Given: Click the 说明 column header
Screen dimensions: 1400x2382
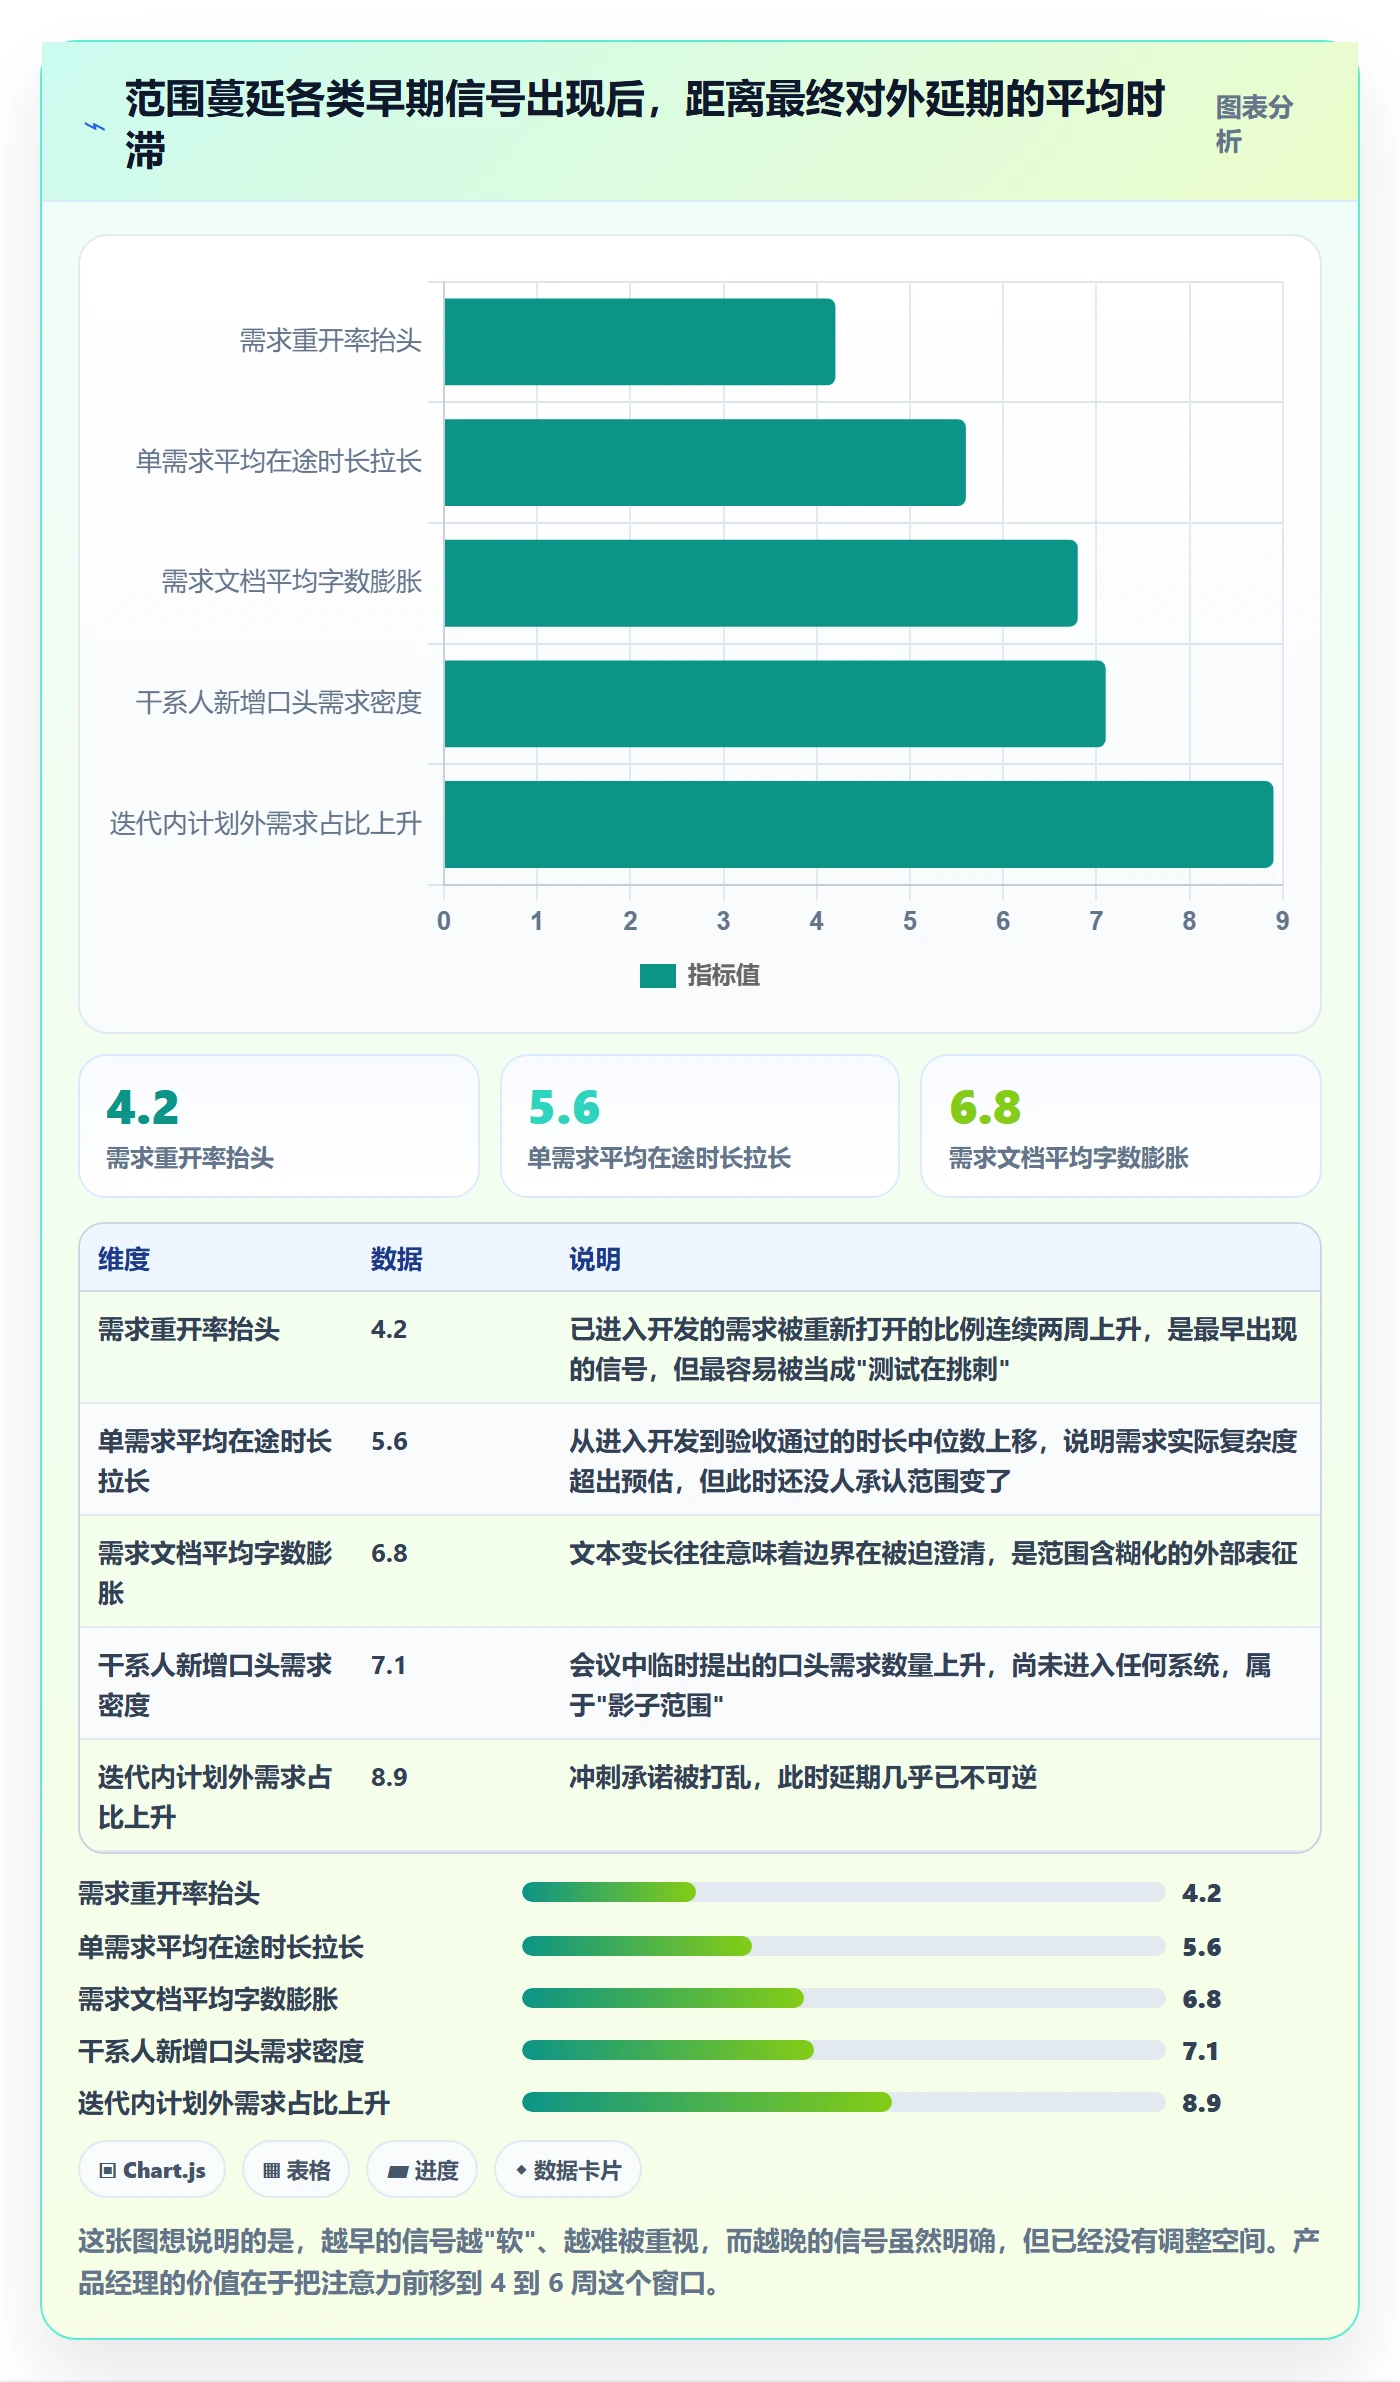Looking at the screenshot, I should point(595,1259).
